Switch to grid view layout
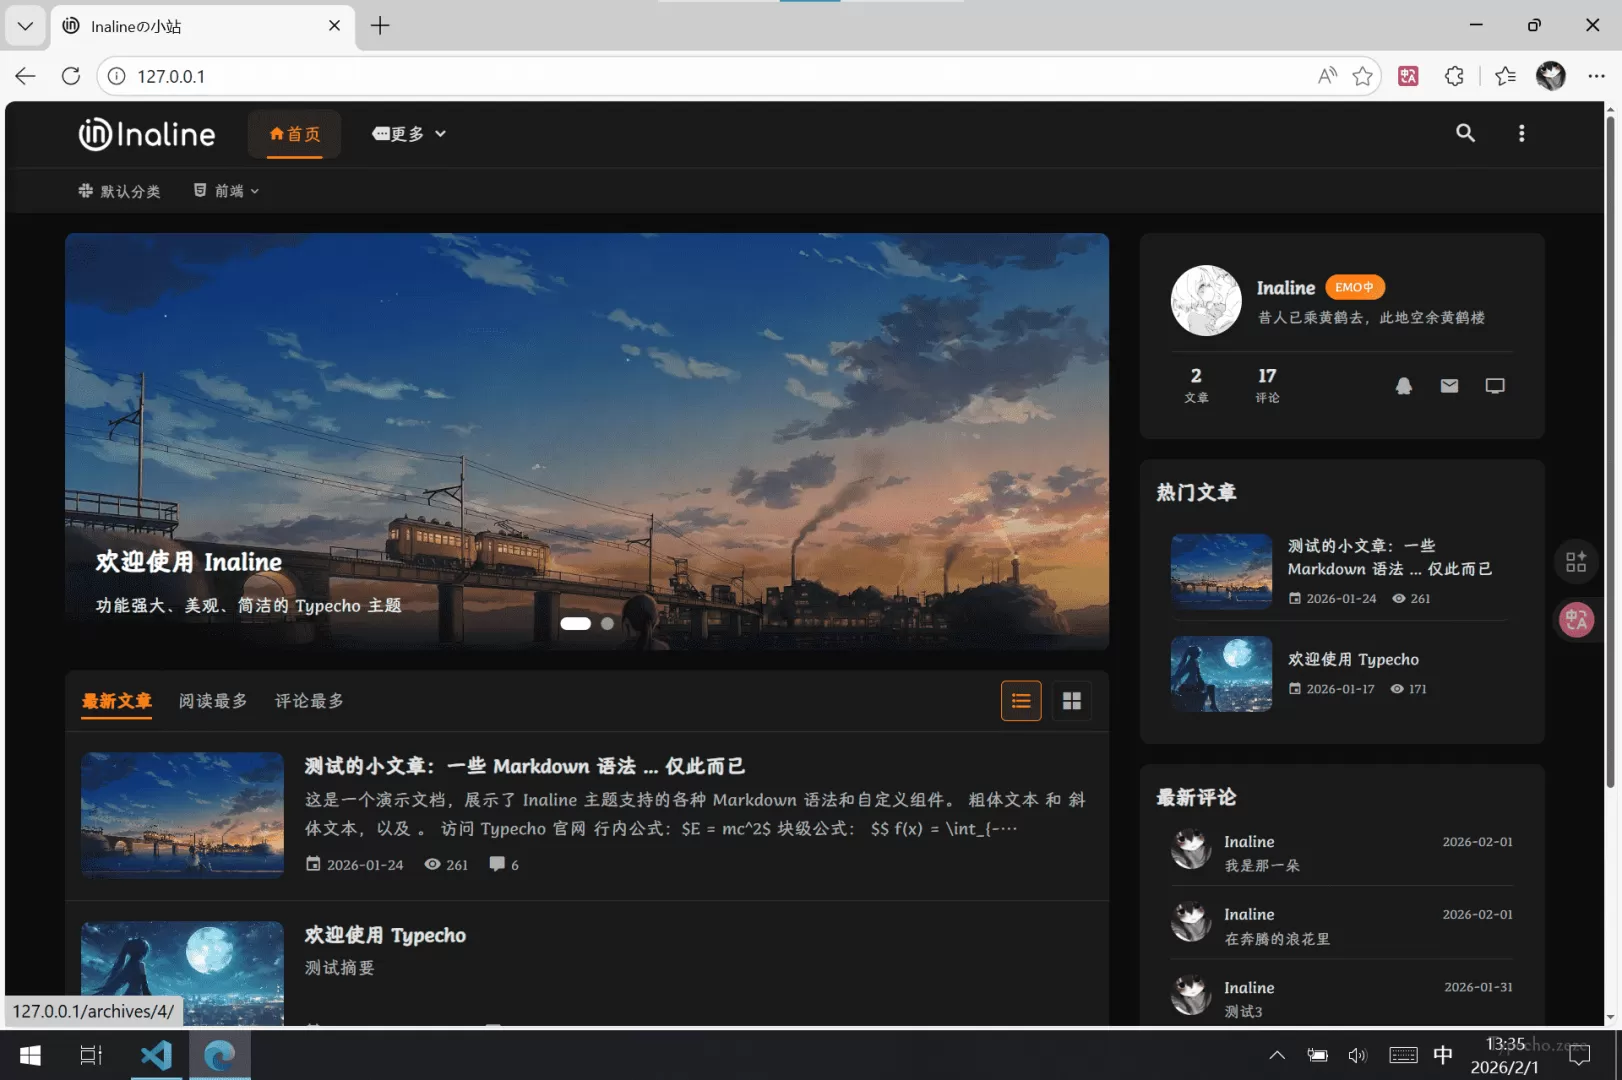This screenshot has width=1622, height=1080. [x=1072, y=701]
